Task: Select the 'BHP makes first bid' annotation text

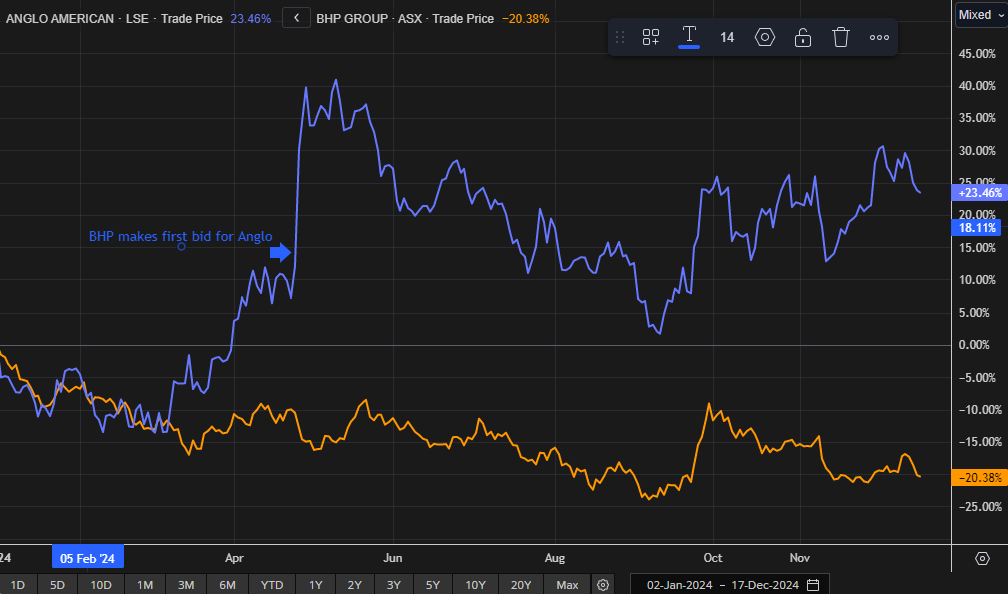Action: (x=180, y=237)
